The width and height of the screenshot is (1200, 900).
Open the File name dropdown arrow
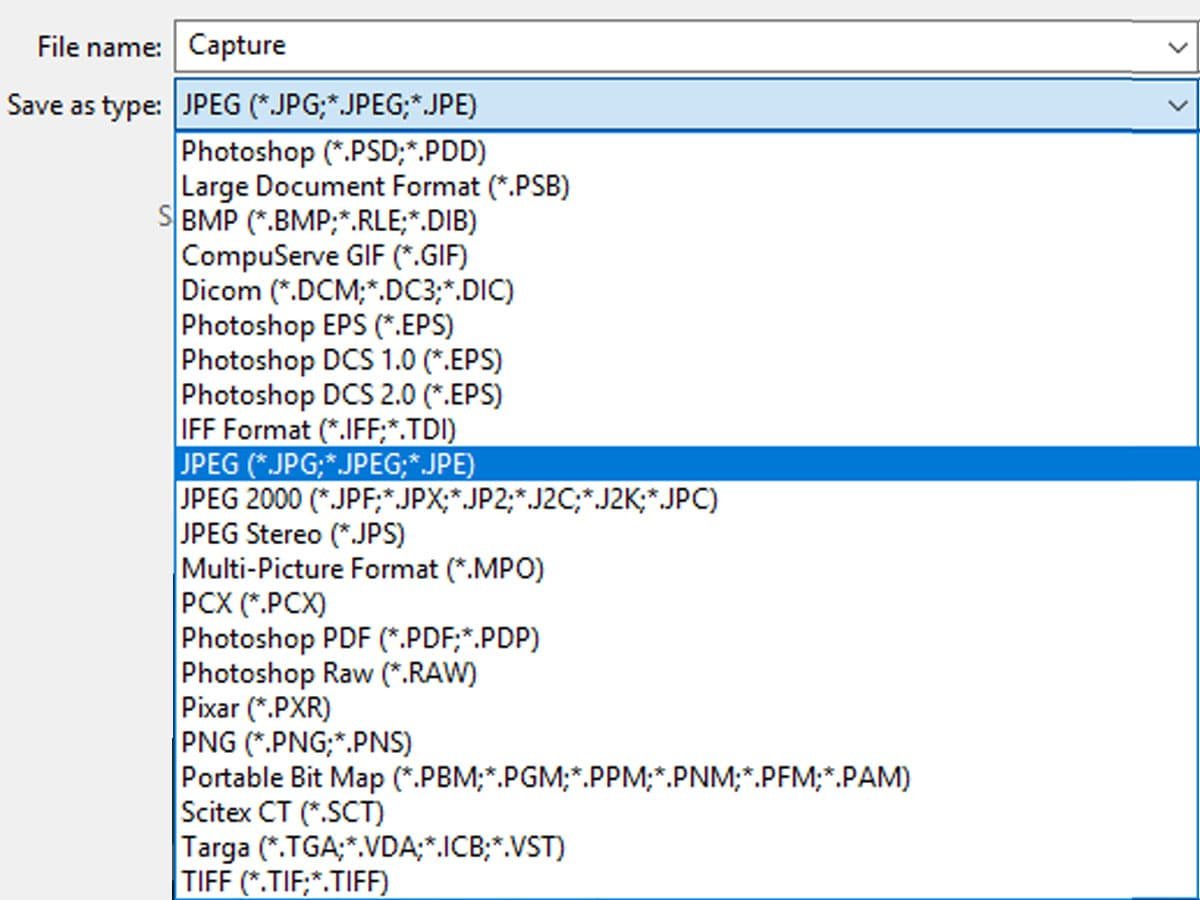pos(1176,47)
